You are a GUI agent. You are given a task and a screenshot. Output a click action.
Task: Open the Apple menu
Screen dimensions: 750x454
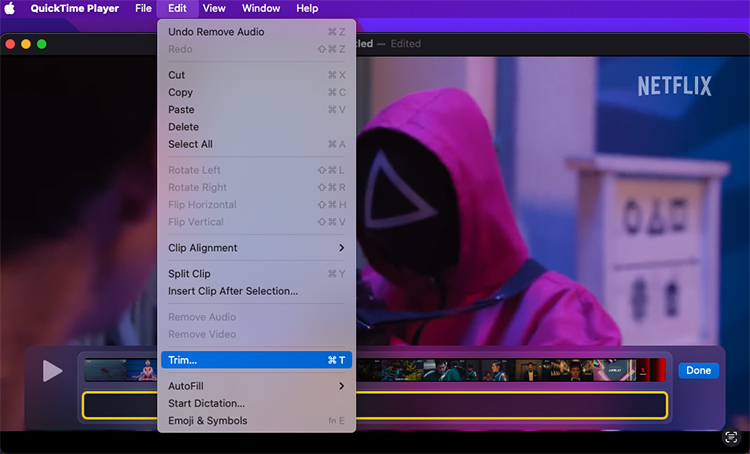coord(10,8)
